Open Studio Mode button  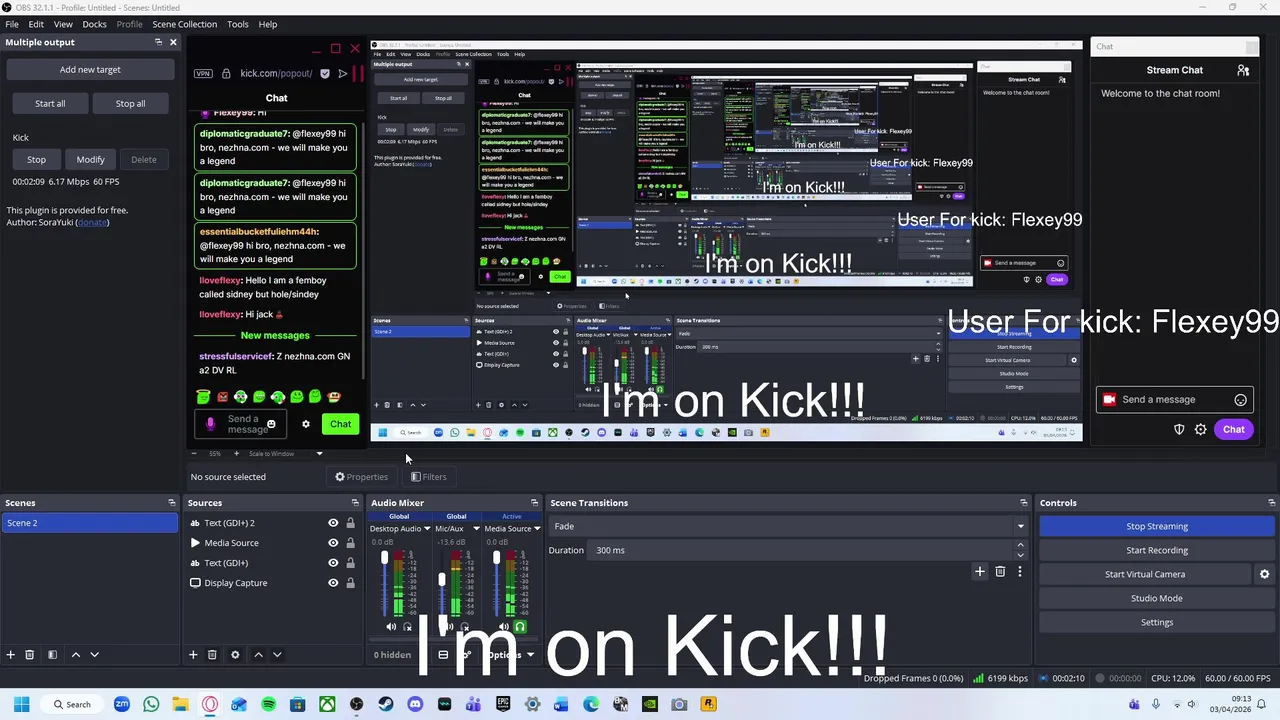(x=1157, y=598)
